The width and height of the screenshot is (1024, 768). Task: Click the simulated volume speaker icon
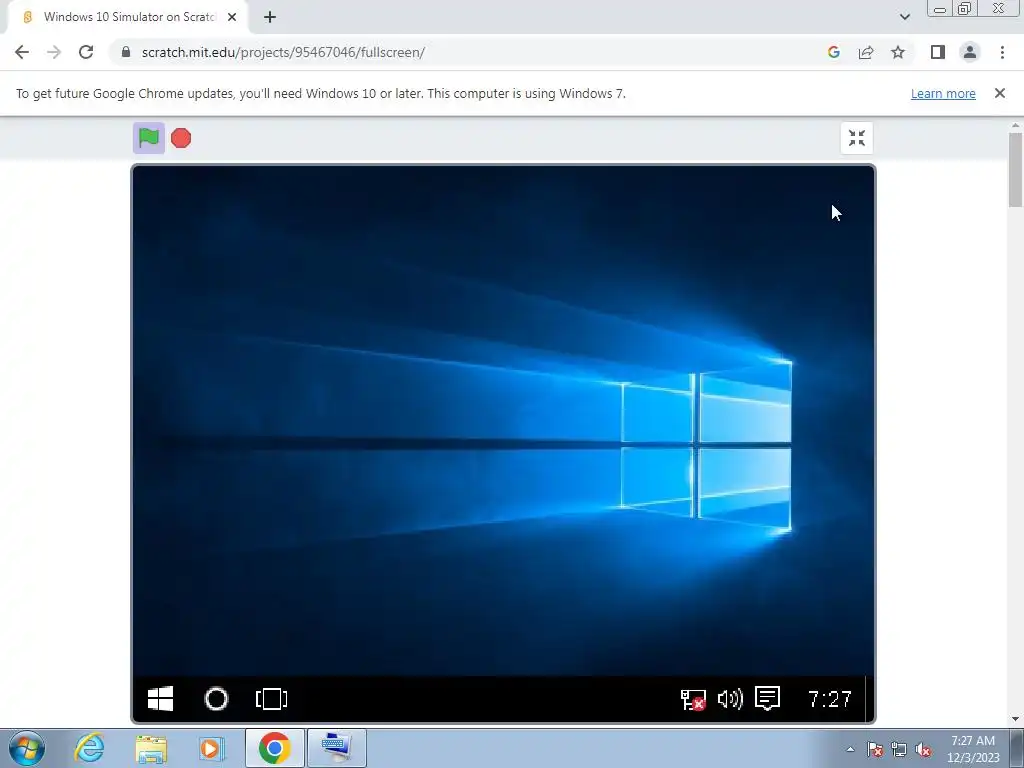(730, 699)
